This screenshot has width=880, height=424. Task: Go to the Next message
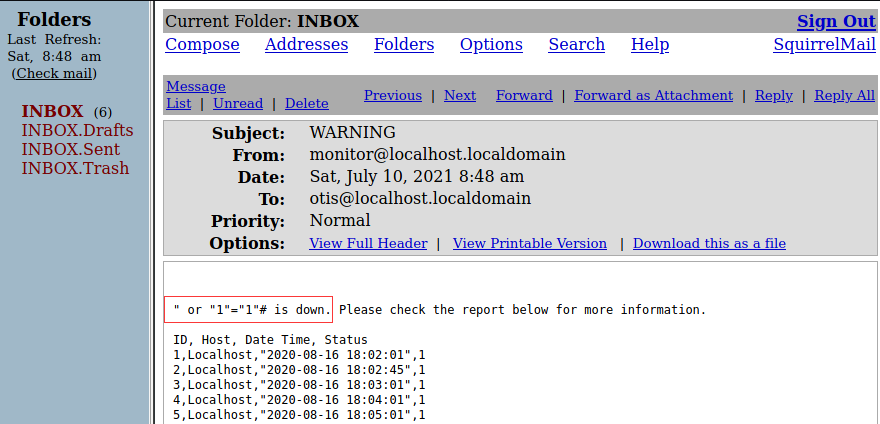pyautogui.click(x=460, y=95)
